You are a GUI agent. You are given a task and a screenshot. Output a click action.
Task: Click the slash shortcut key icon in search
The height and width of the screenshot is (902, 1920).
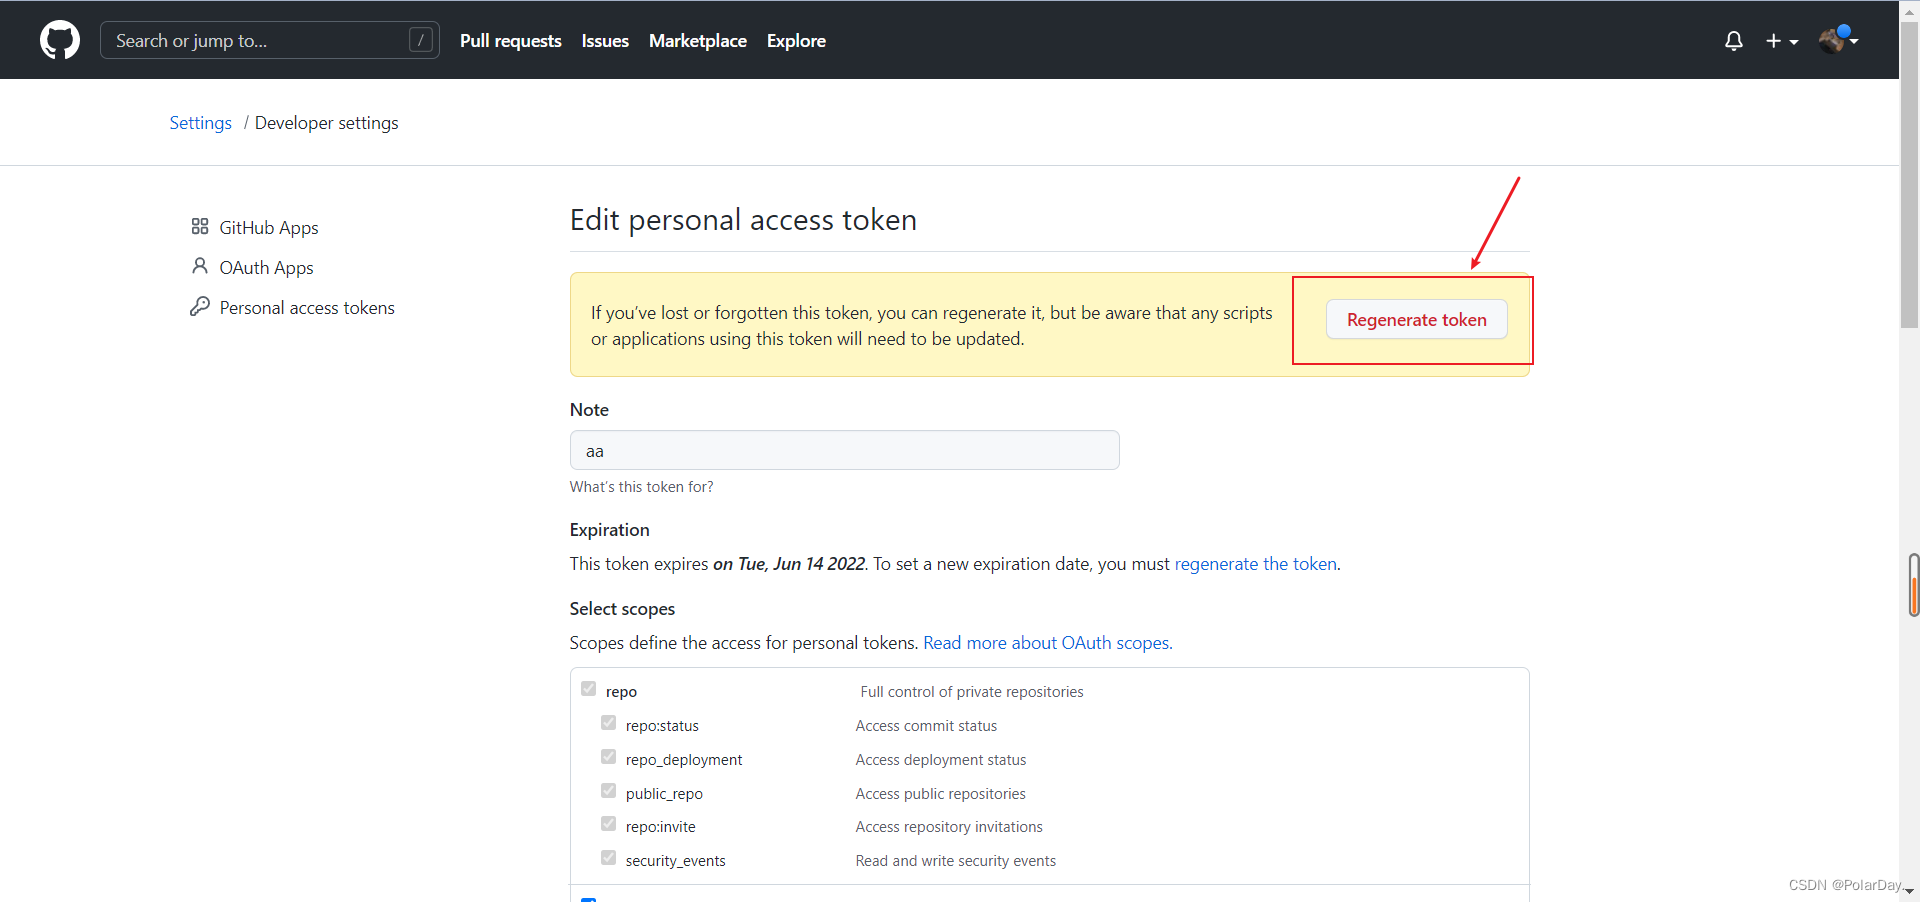pos(421,40)
